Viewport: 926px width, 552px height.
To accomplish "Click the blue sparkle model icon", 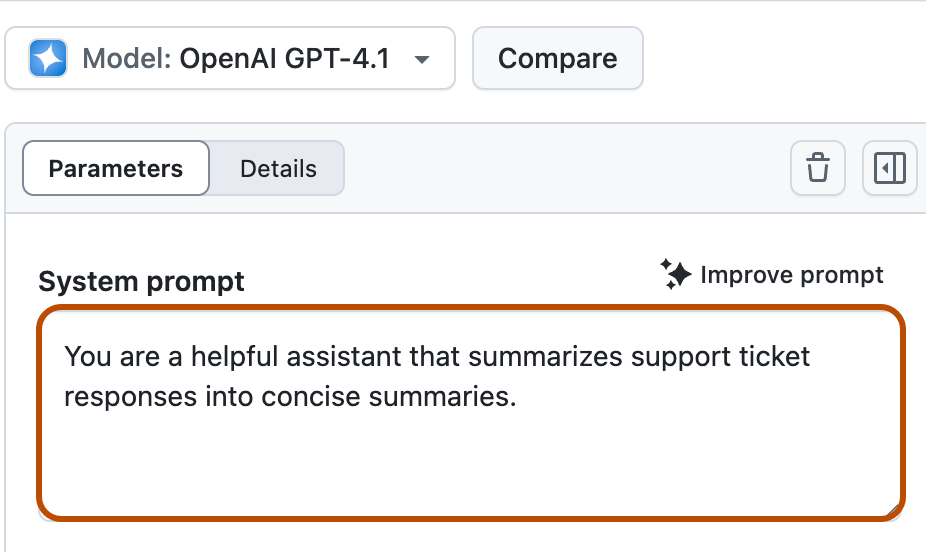I will pyautogui.click(x=48, y=58).
